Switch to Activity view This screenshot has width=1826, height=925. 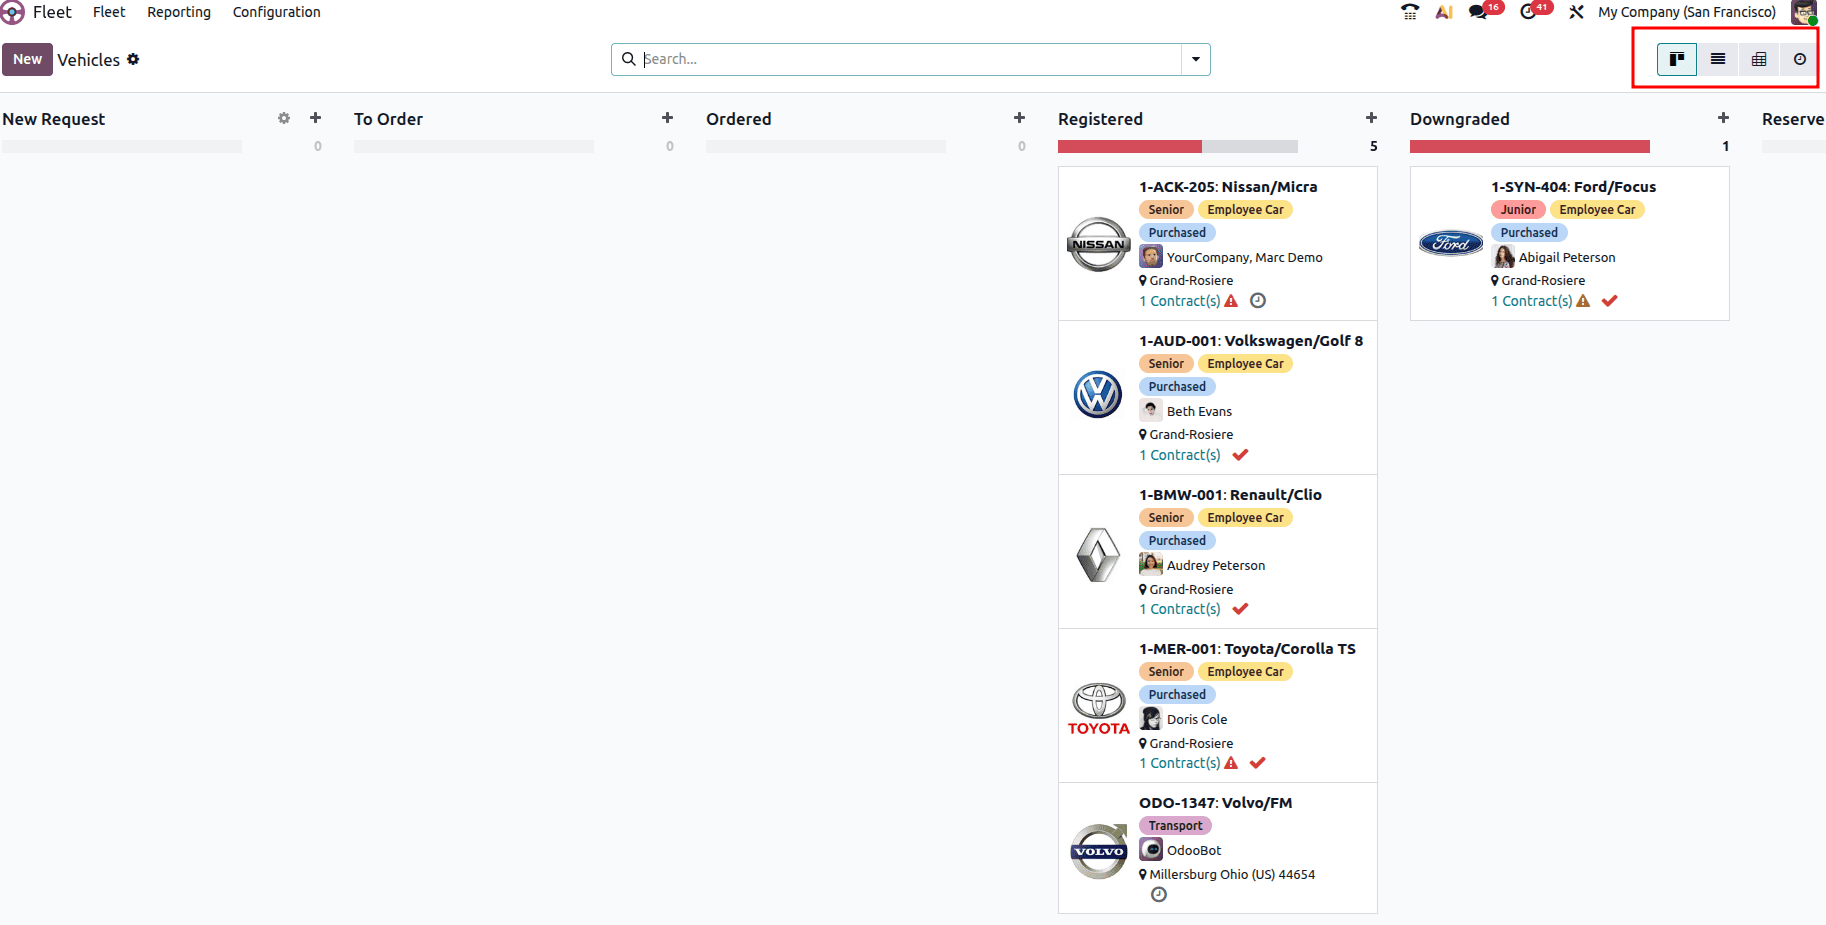(1800, 59)
